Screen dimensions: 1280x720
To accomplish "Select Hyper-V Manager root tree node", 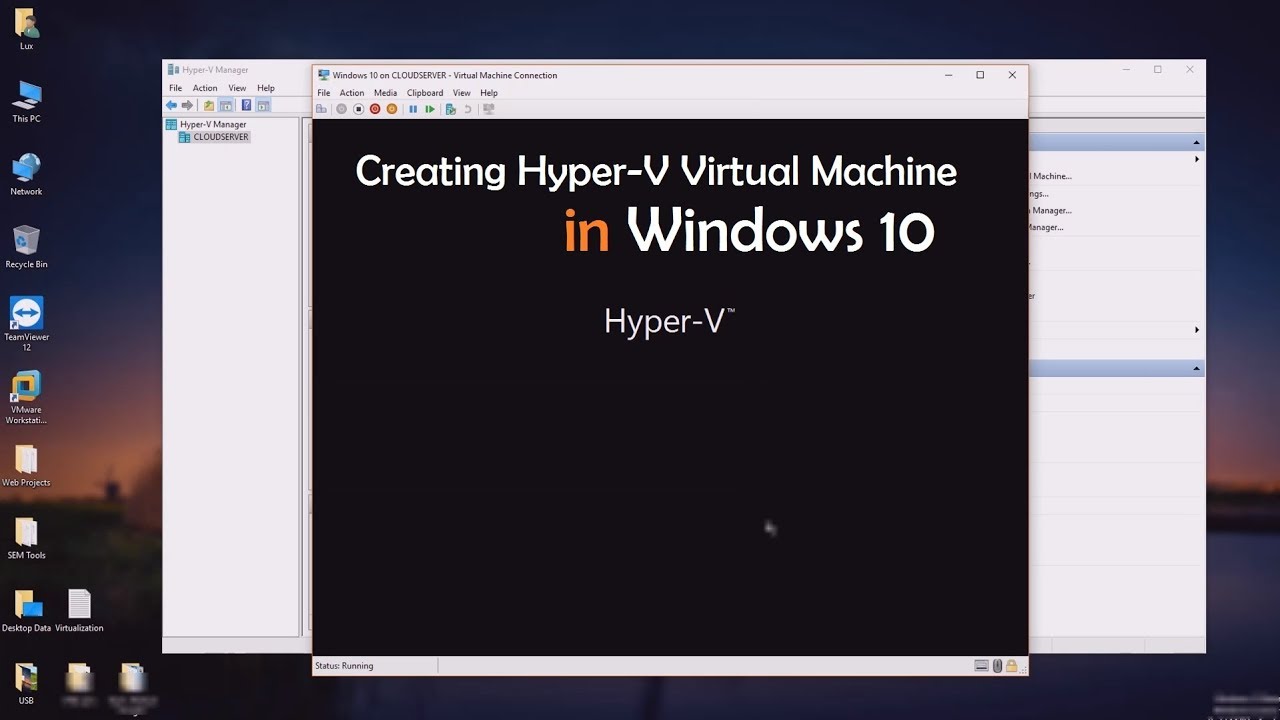I will (206, 124).
